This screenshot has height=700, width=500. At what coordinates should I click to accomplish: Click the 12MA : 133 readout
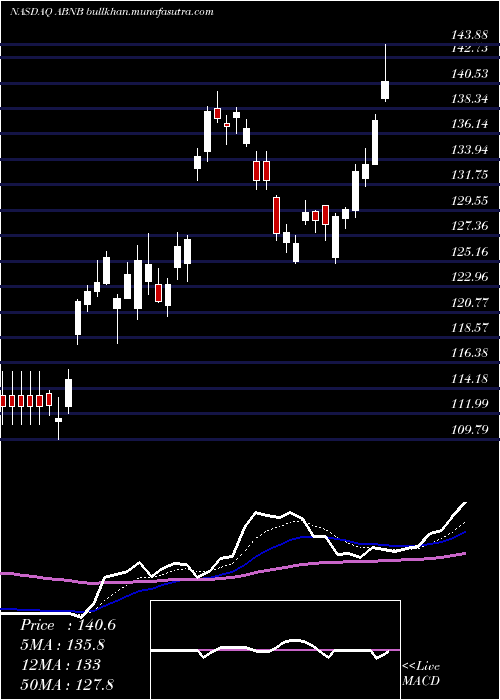(60, 665)
